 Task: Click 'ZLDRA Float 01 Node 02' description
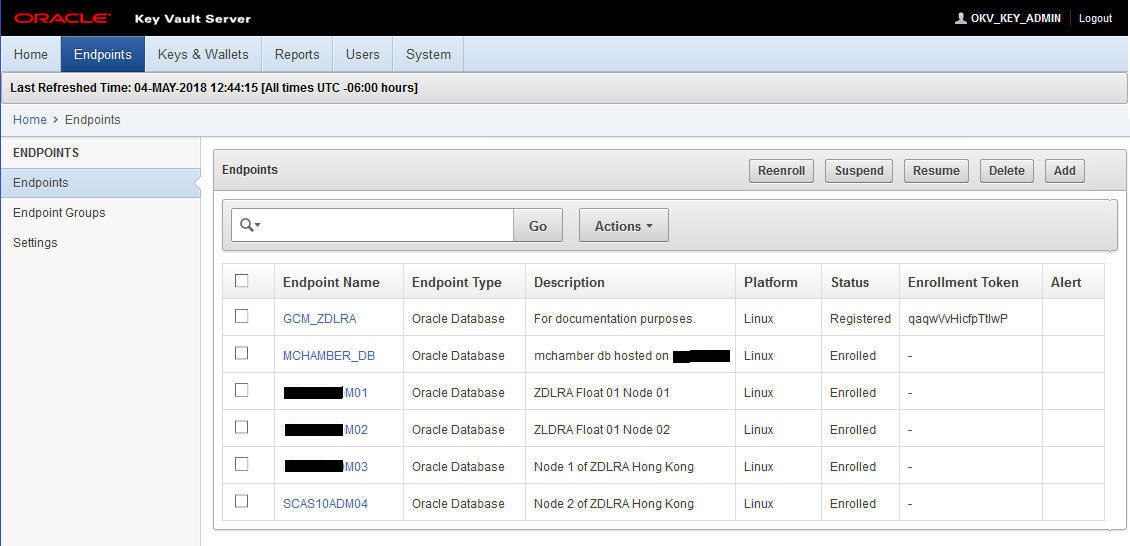[x=602, y=430]
